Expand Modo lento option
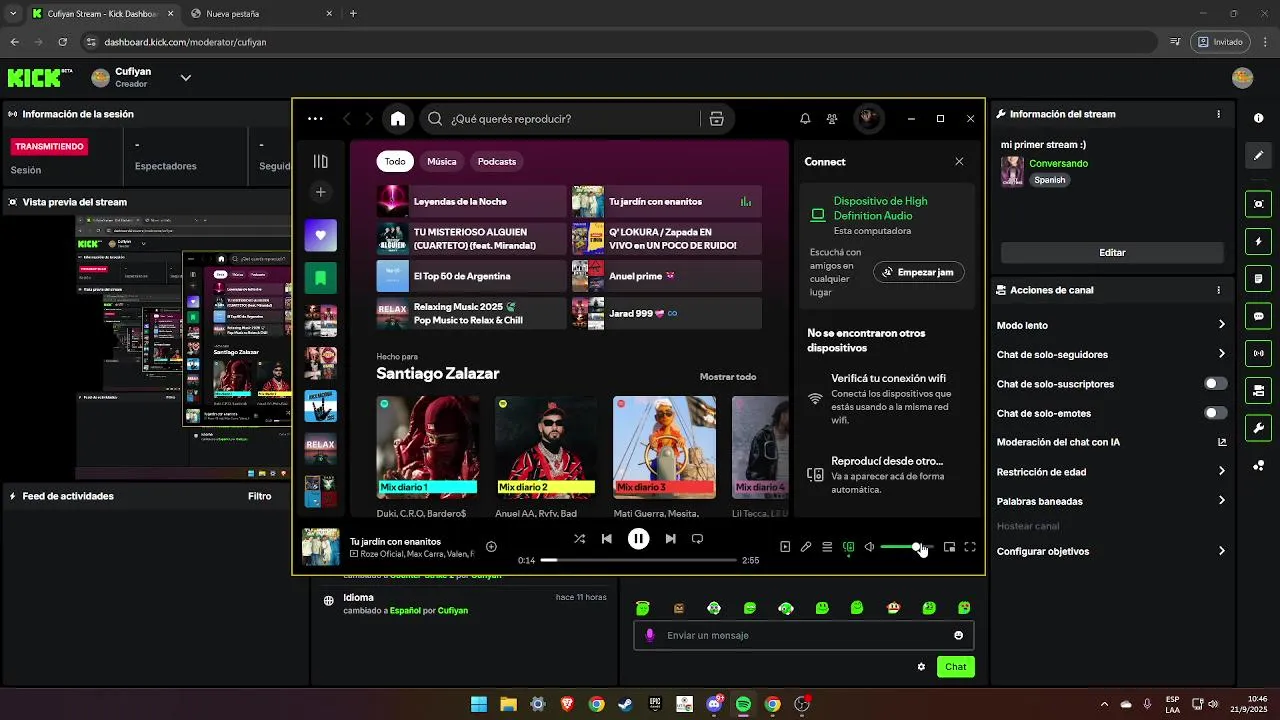The image size is (1280, 720). (x=1221, y=324)
